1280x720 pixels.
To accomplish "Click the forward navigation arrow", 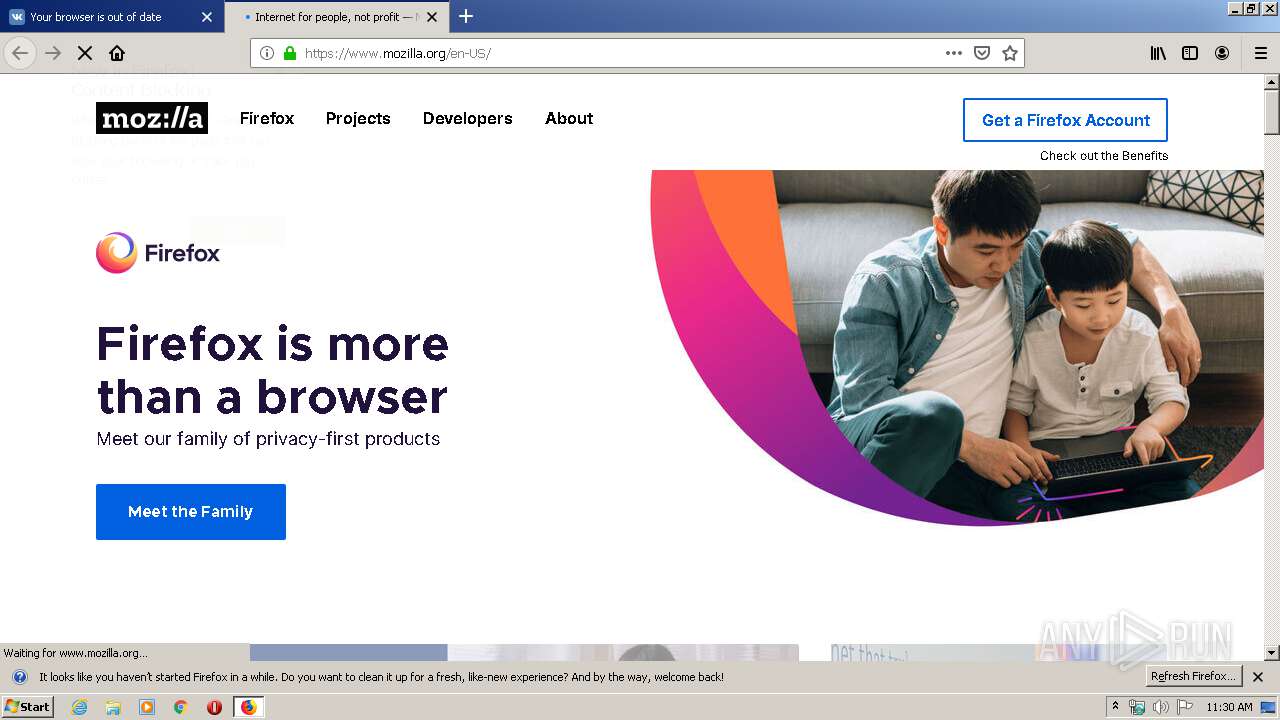I will (53, 53).
